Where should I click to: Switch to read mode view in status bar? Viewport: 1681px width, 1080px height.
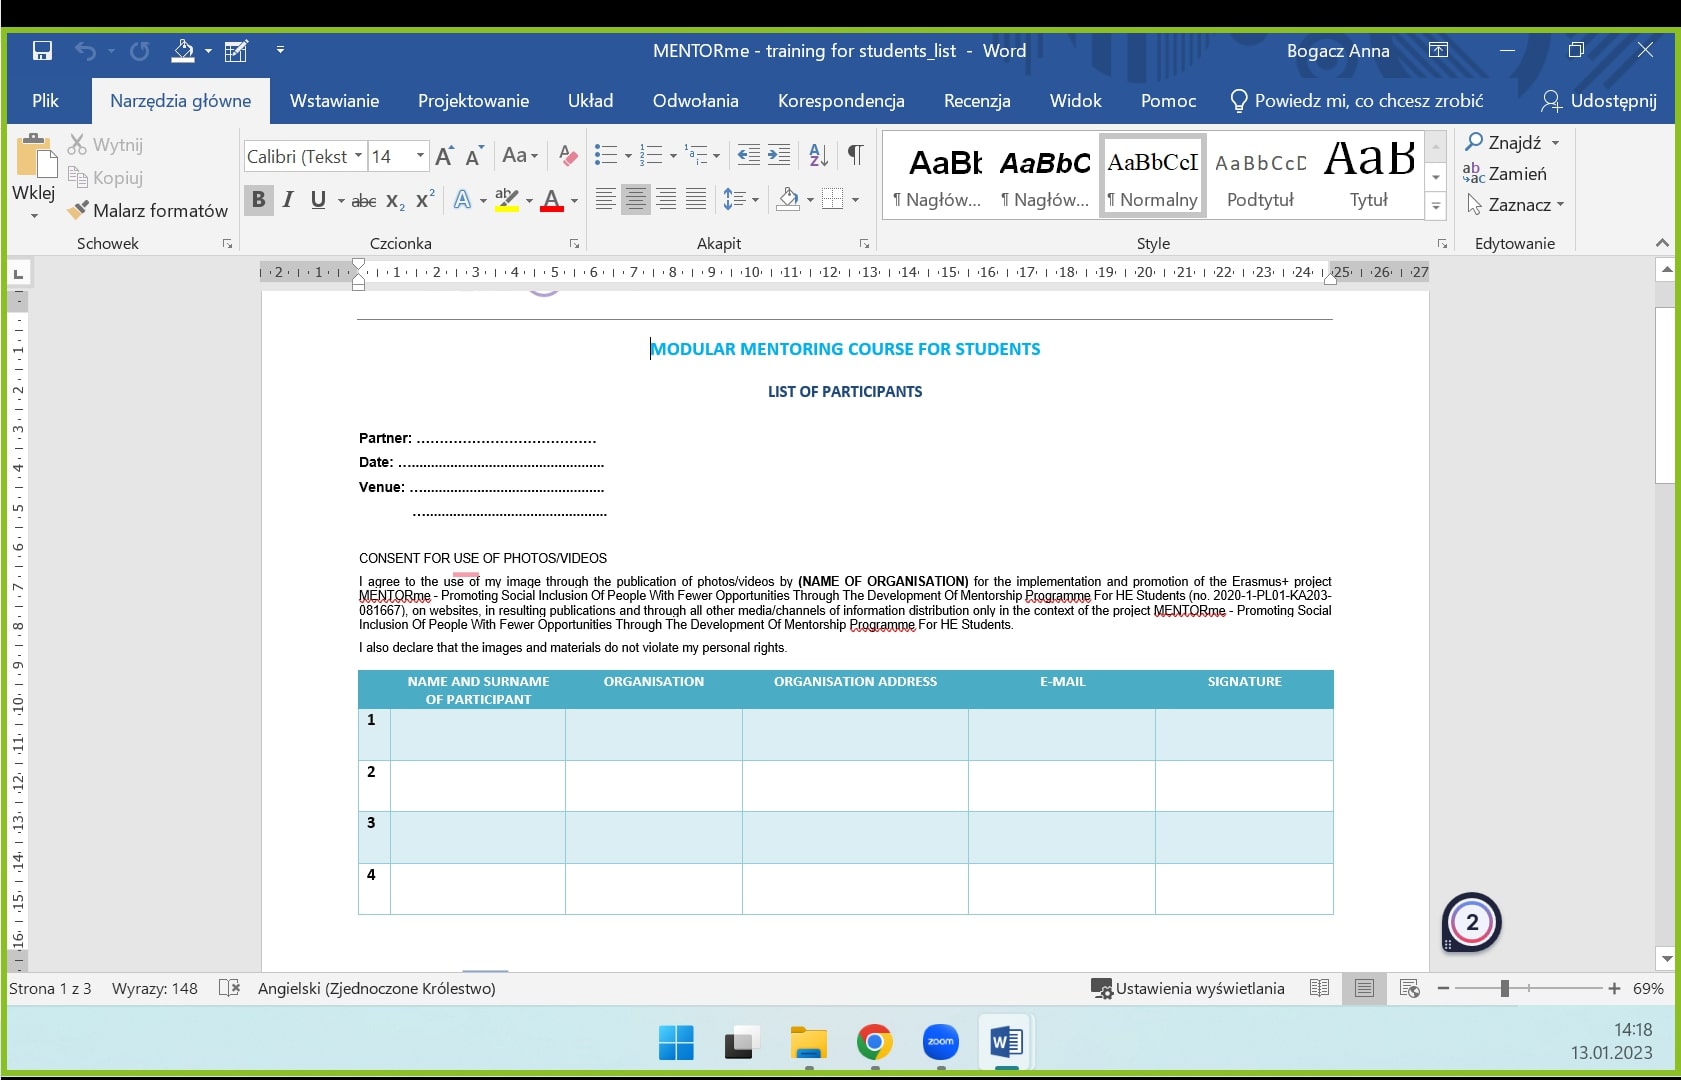pos(1319,988)
